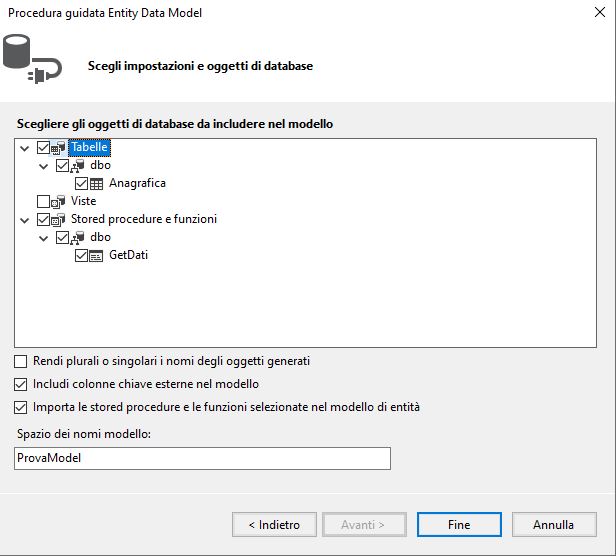
Task: Collapse the dbo node under Tabelle
Action: point(44,167)
